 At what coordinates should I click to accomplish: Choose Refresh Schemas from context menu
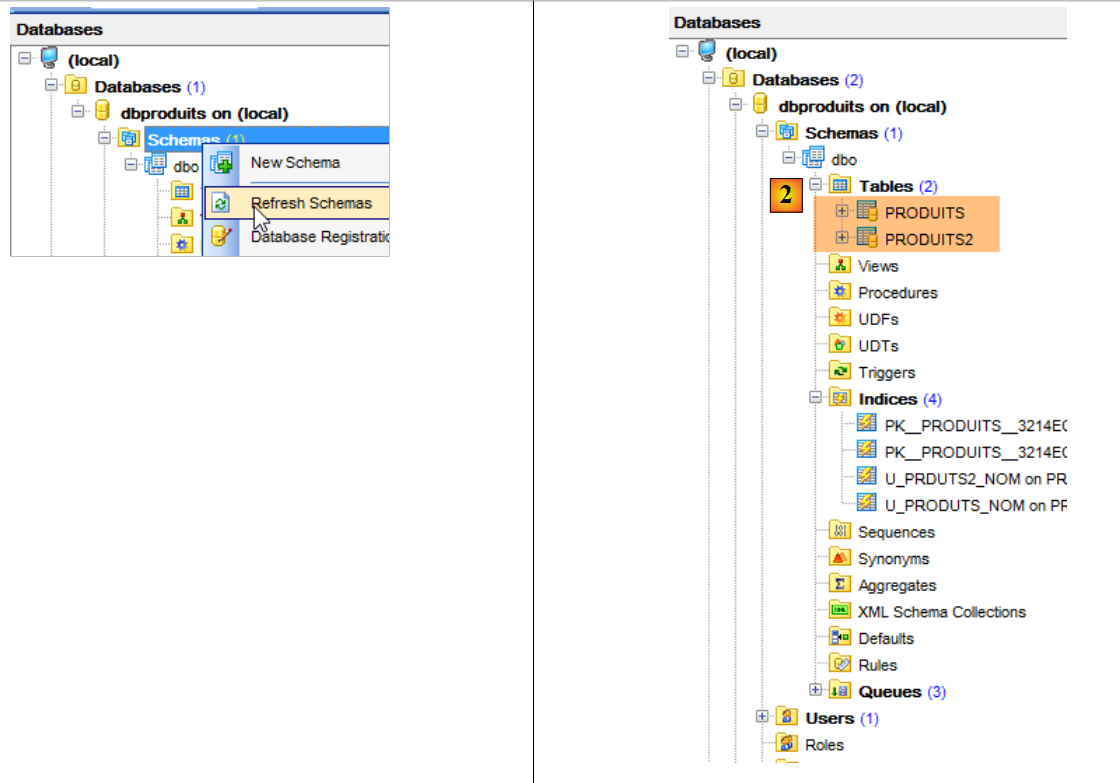[x=310, y=203]
